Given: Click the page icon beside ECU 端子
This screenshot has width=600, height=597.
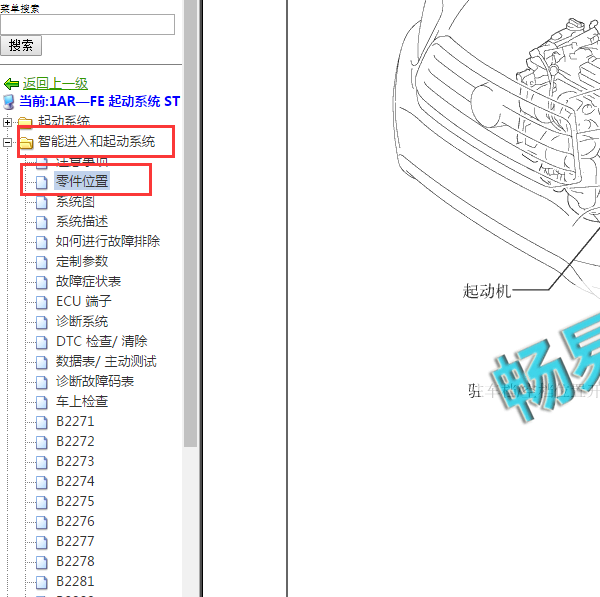Looking at the screenshot, I should pyautogui.click(x=42, y=302).
